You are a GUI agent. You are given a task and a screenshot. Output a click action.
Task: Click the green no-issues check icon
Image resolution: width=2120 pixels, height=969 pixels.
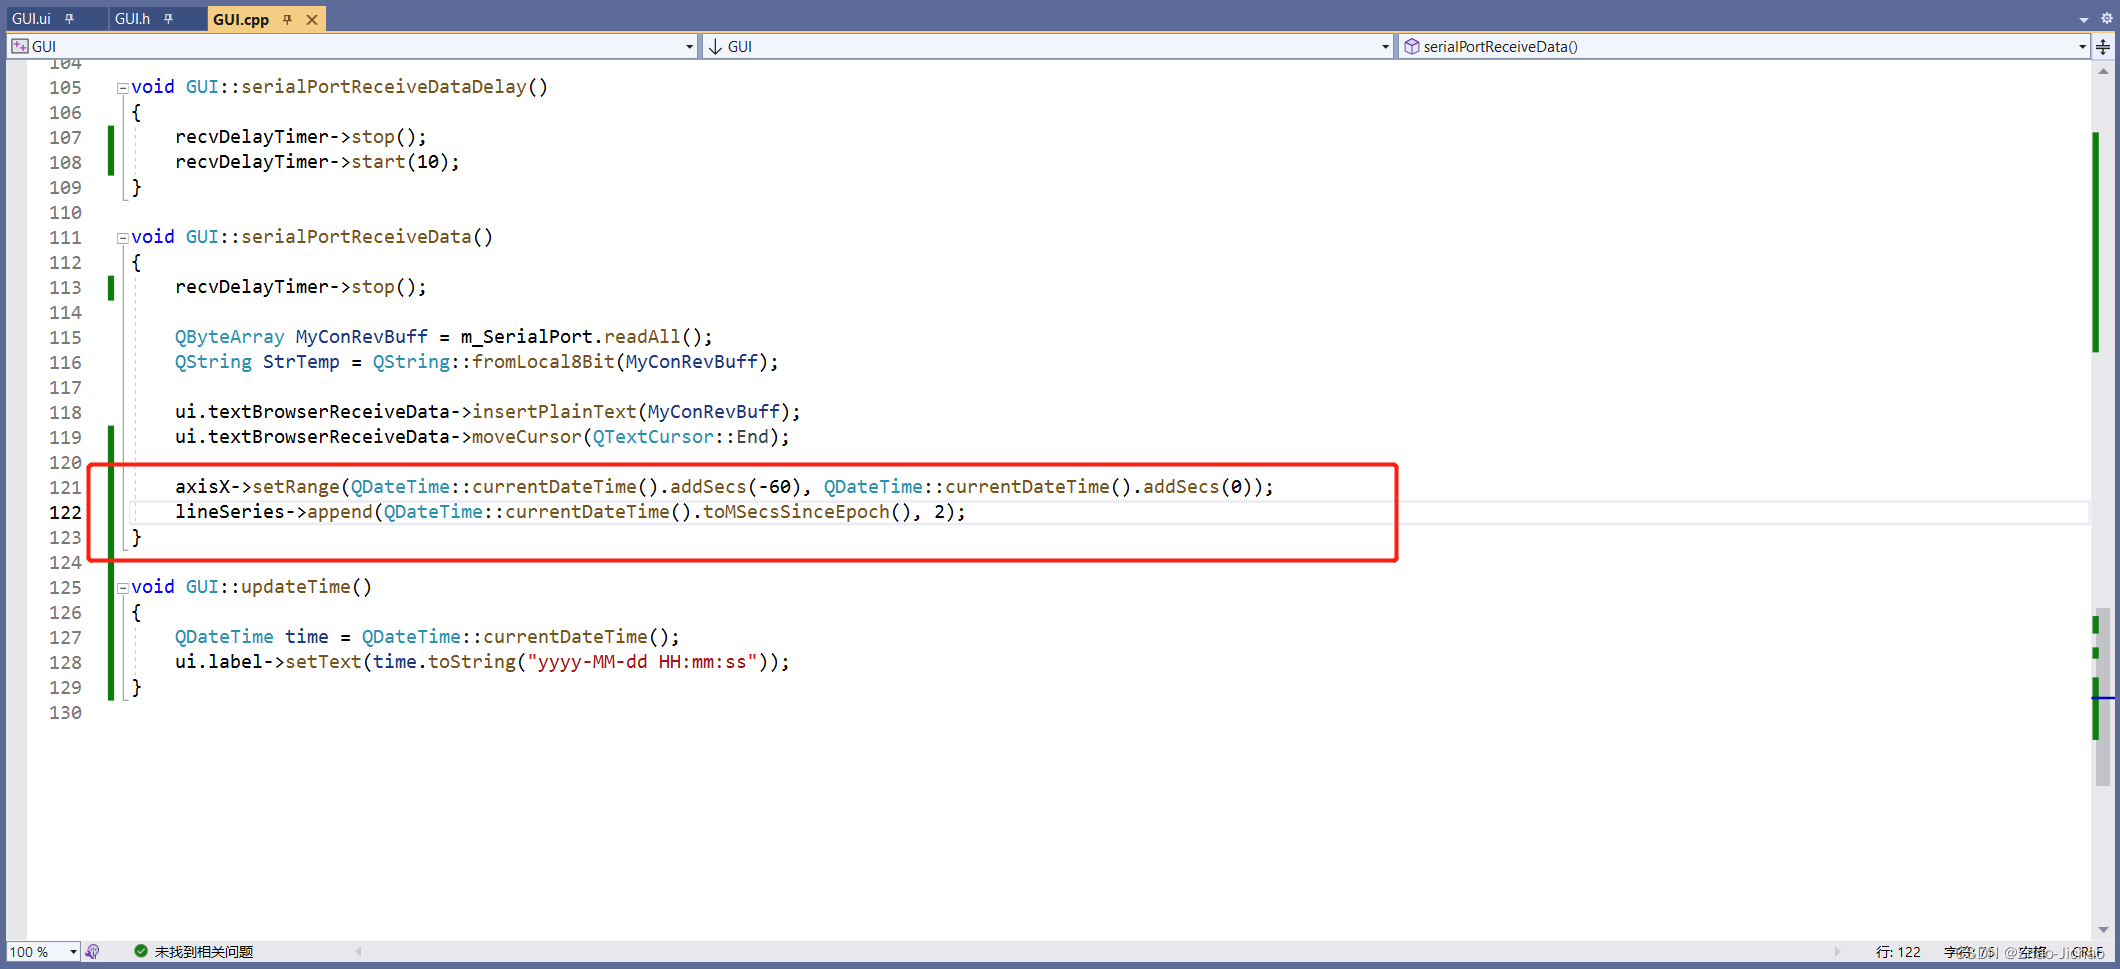click(141, 951)
